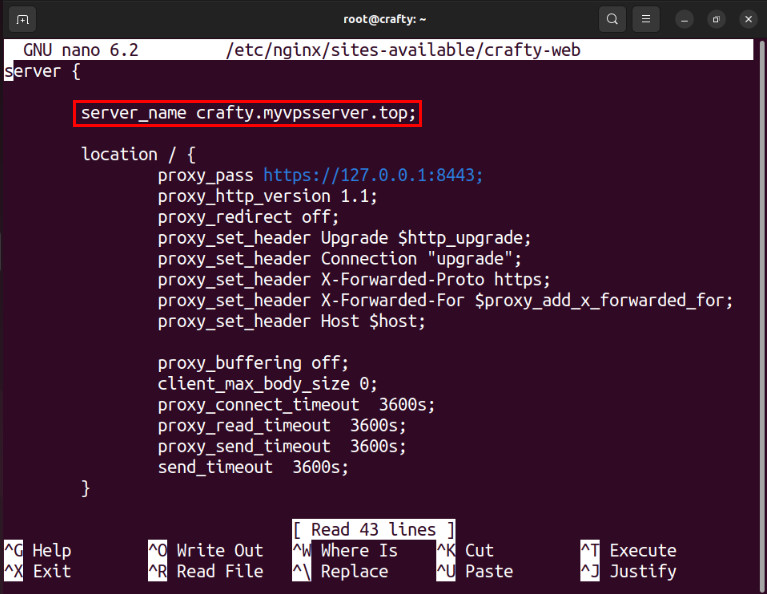Click the proxy_read_timeout 3600s line
Viewport: 767px width, 594px height.
(x=282, y=426)
